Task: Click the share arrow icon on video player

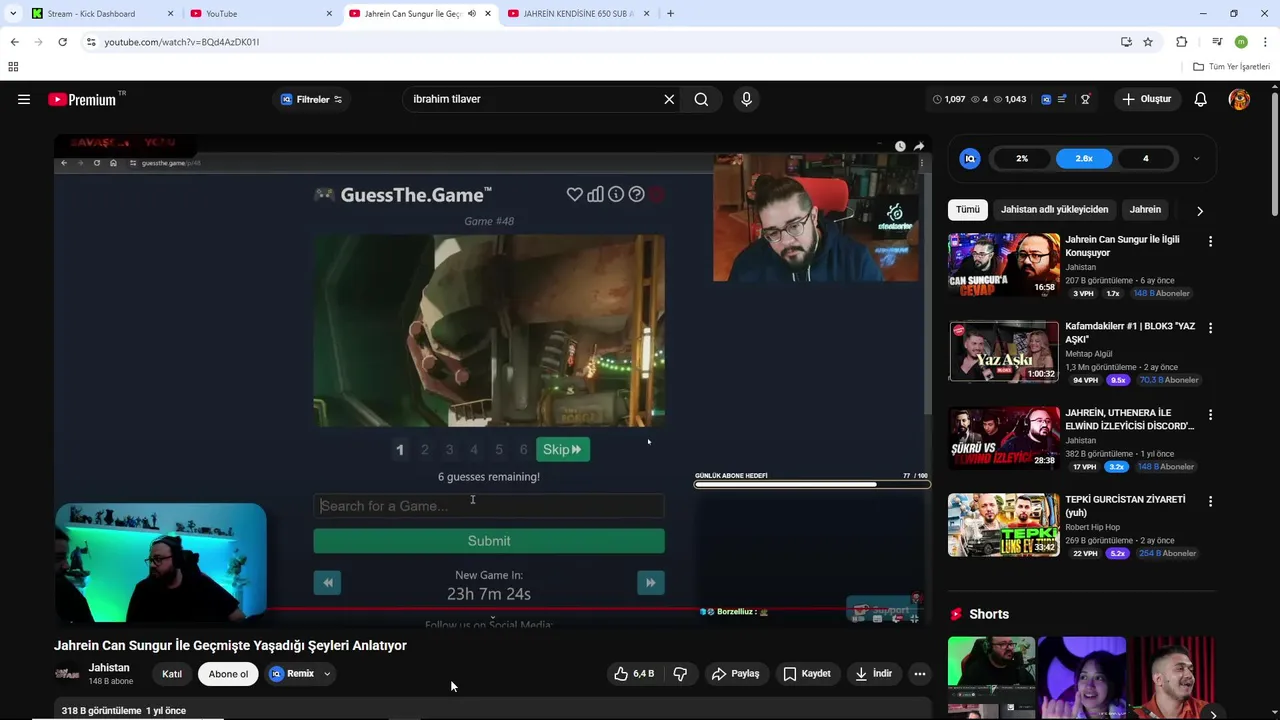Action: pos(919,146)
